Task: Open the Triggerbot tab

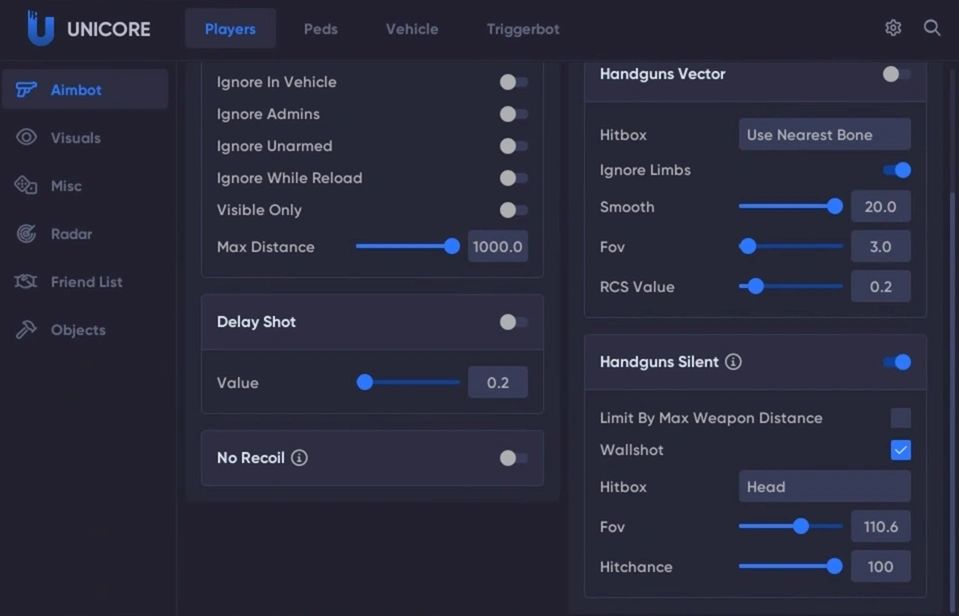Action: pyautogui.click(x=523, y=29)
